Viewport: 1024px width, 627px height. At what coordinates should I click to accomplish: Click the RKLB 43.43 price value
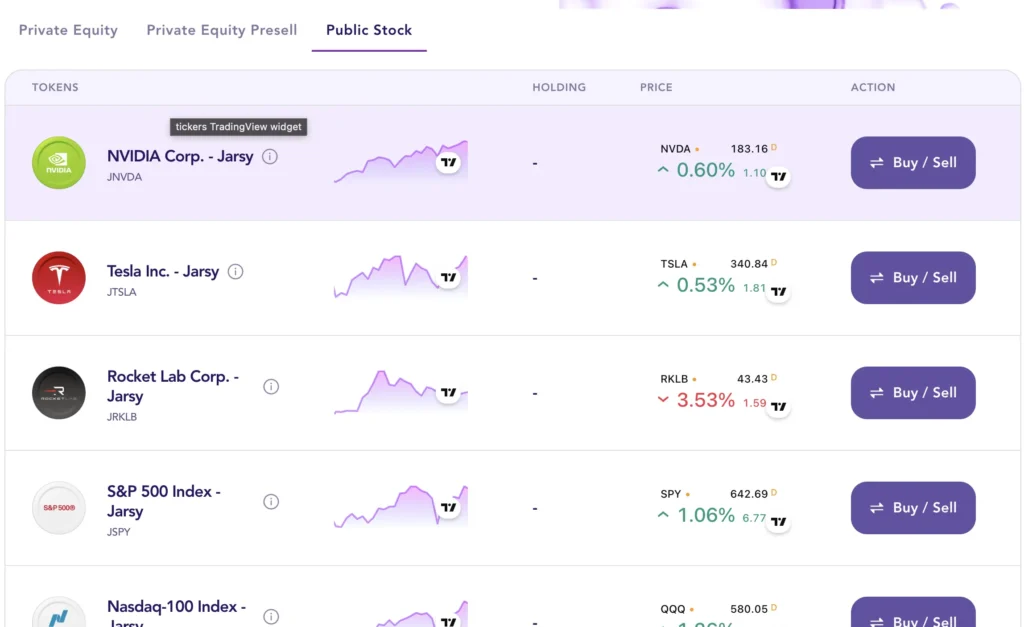752,379
